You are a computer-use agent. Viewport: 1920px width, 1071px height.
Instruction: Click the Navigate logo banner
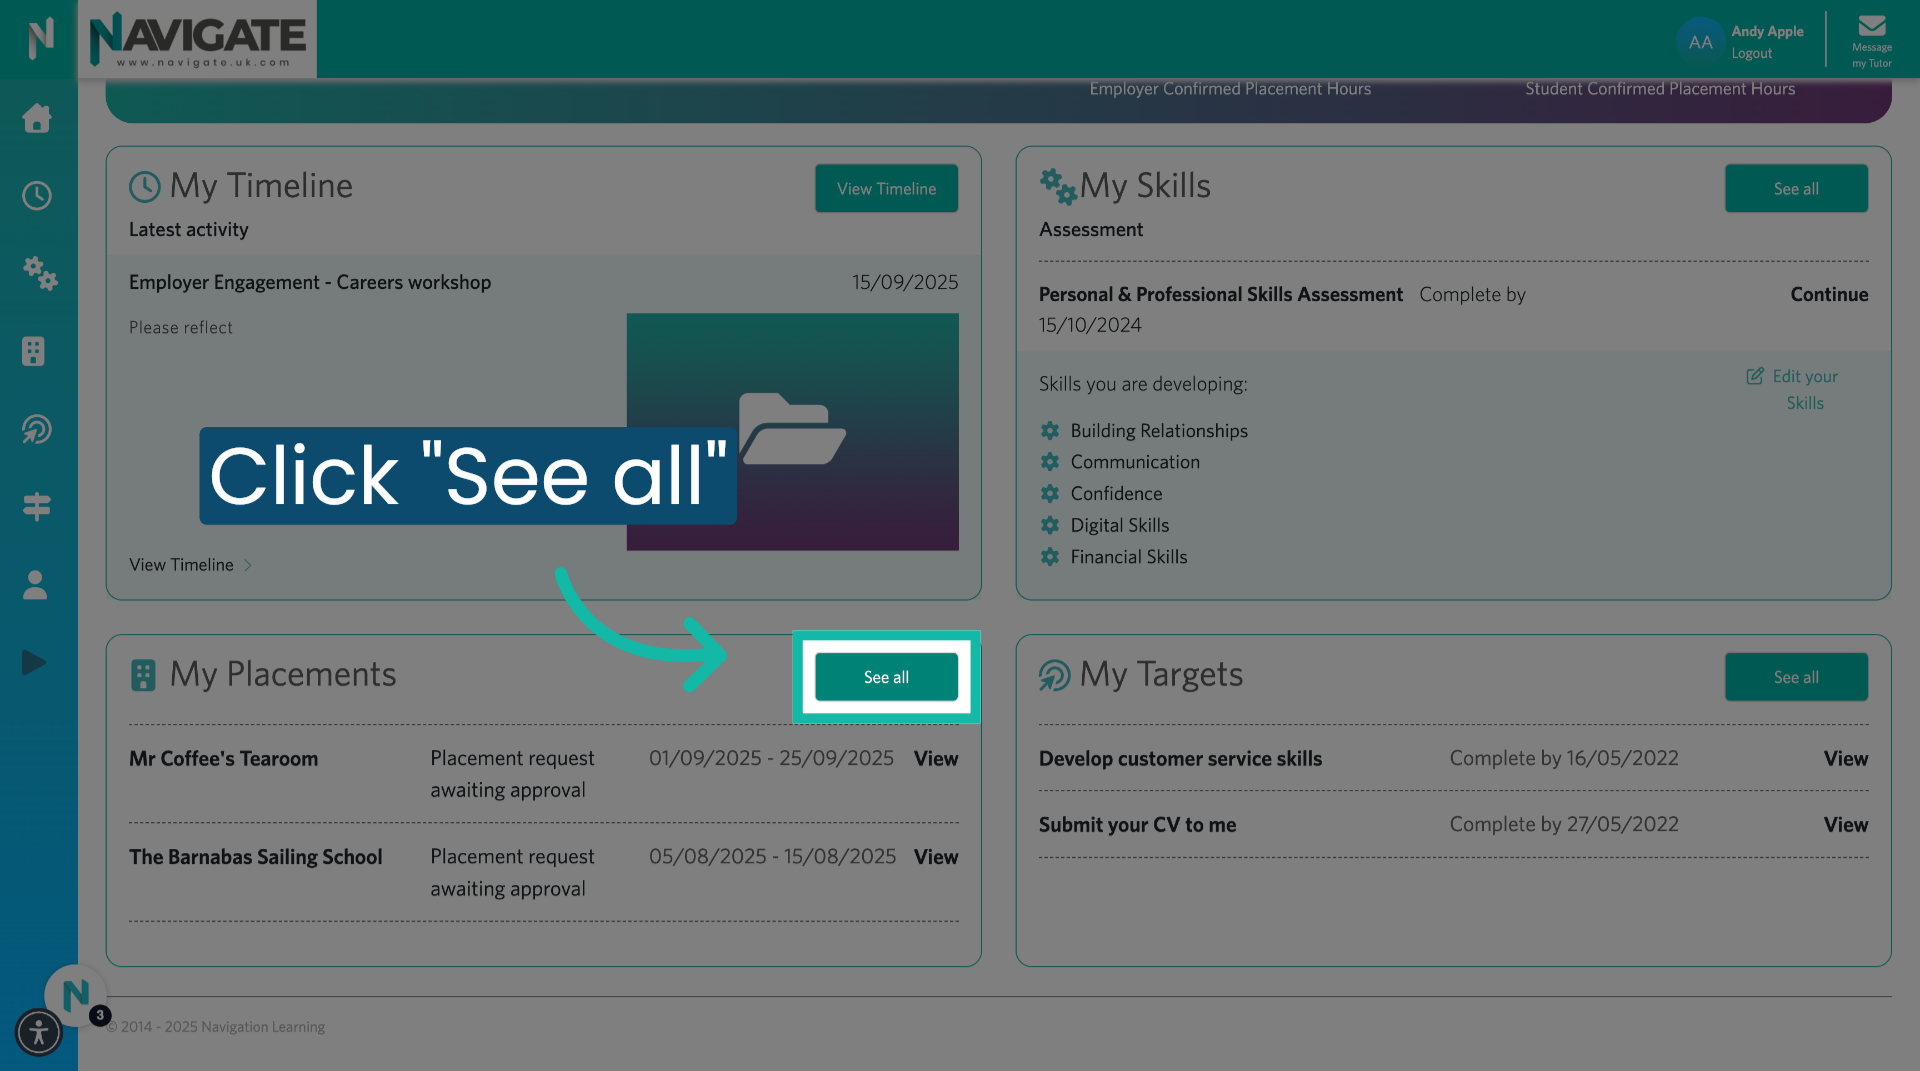tap(197, 39)
